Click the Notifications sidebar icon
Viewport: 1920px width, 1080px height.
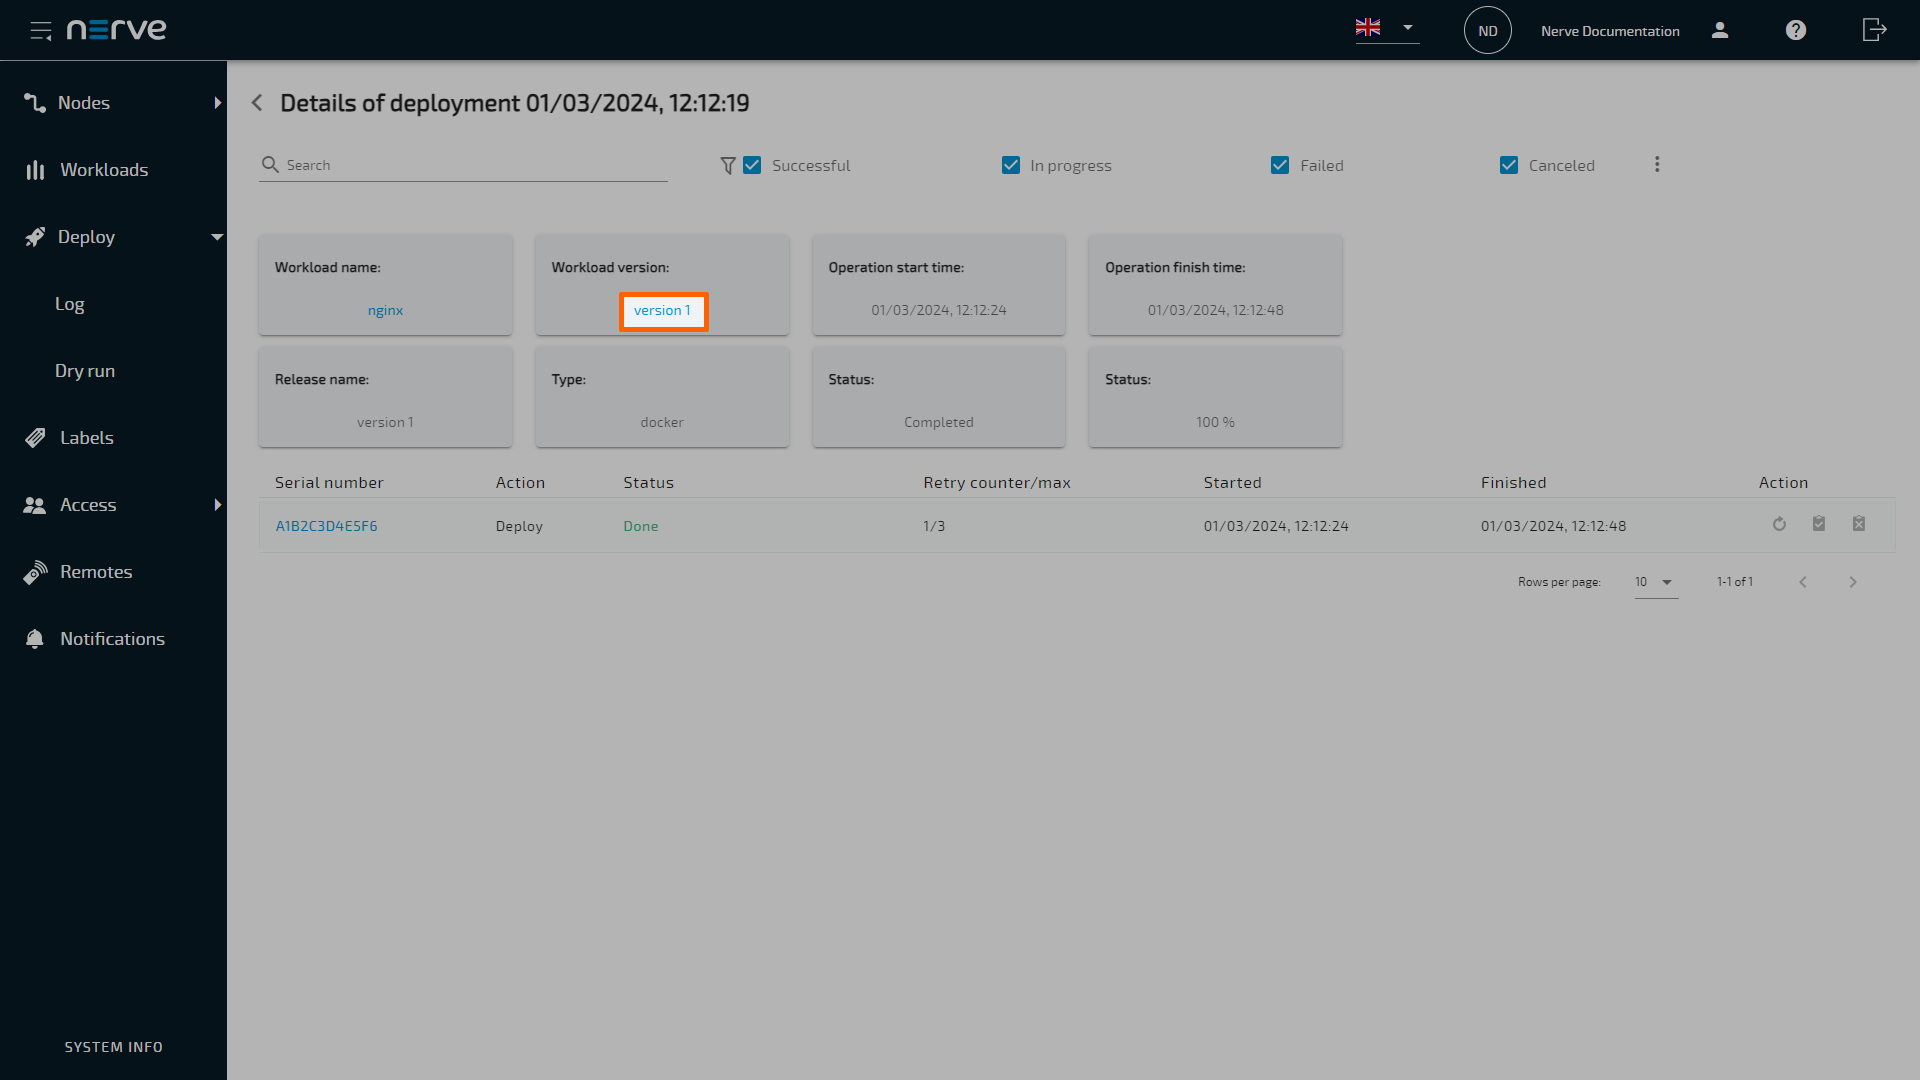(36, 640)
